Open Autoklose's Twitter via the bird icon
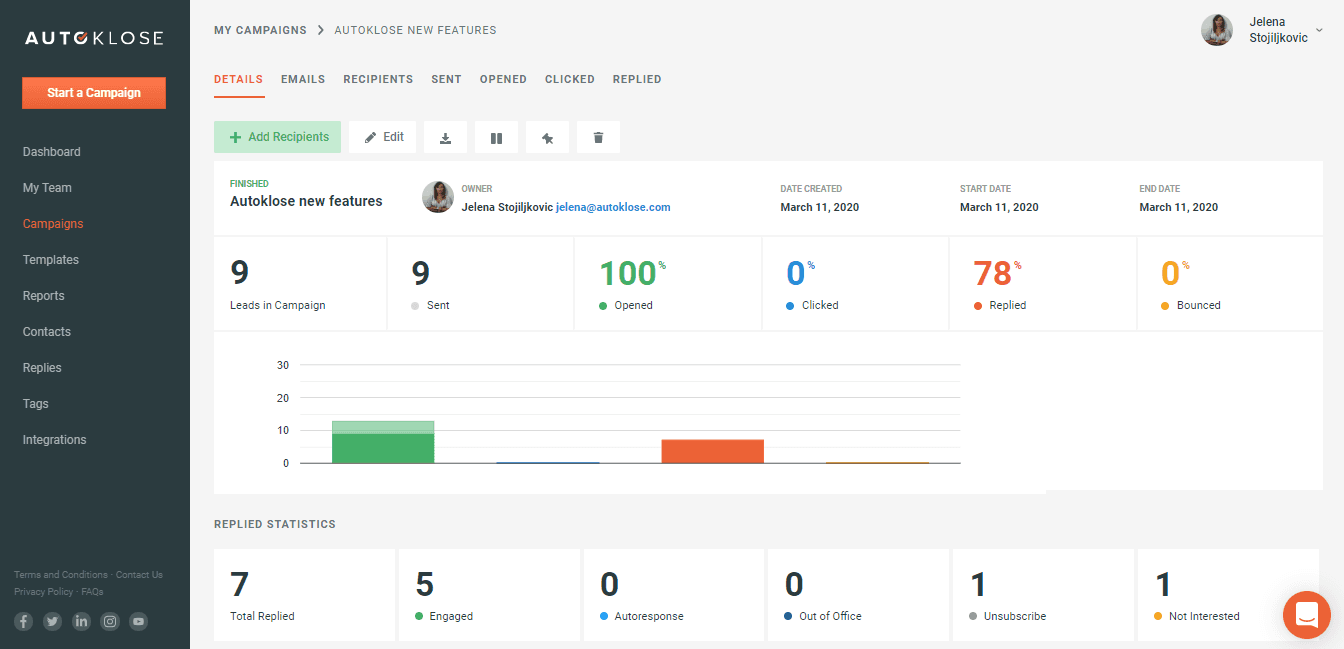Image resolution: width=1344 pixels, height=649 pixels. point(52,621)
